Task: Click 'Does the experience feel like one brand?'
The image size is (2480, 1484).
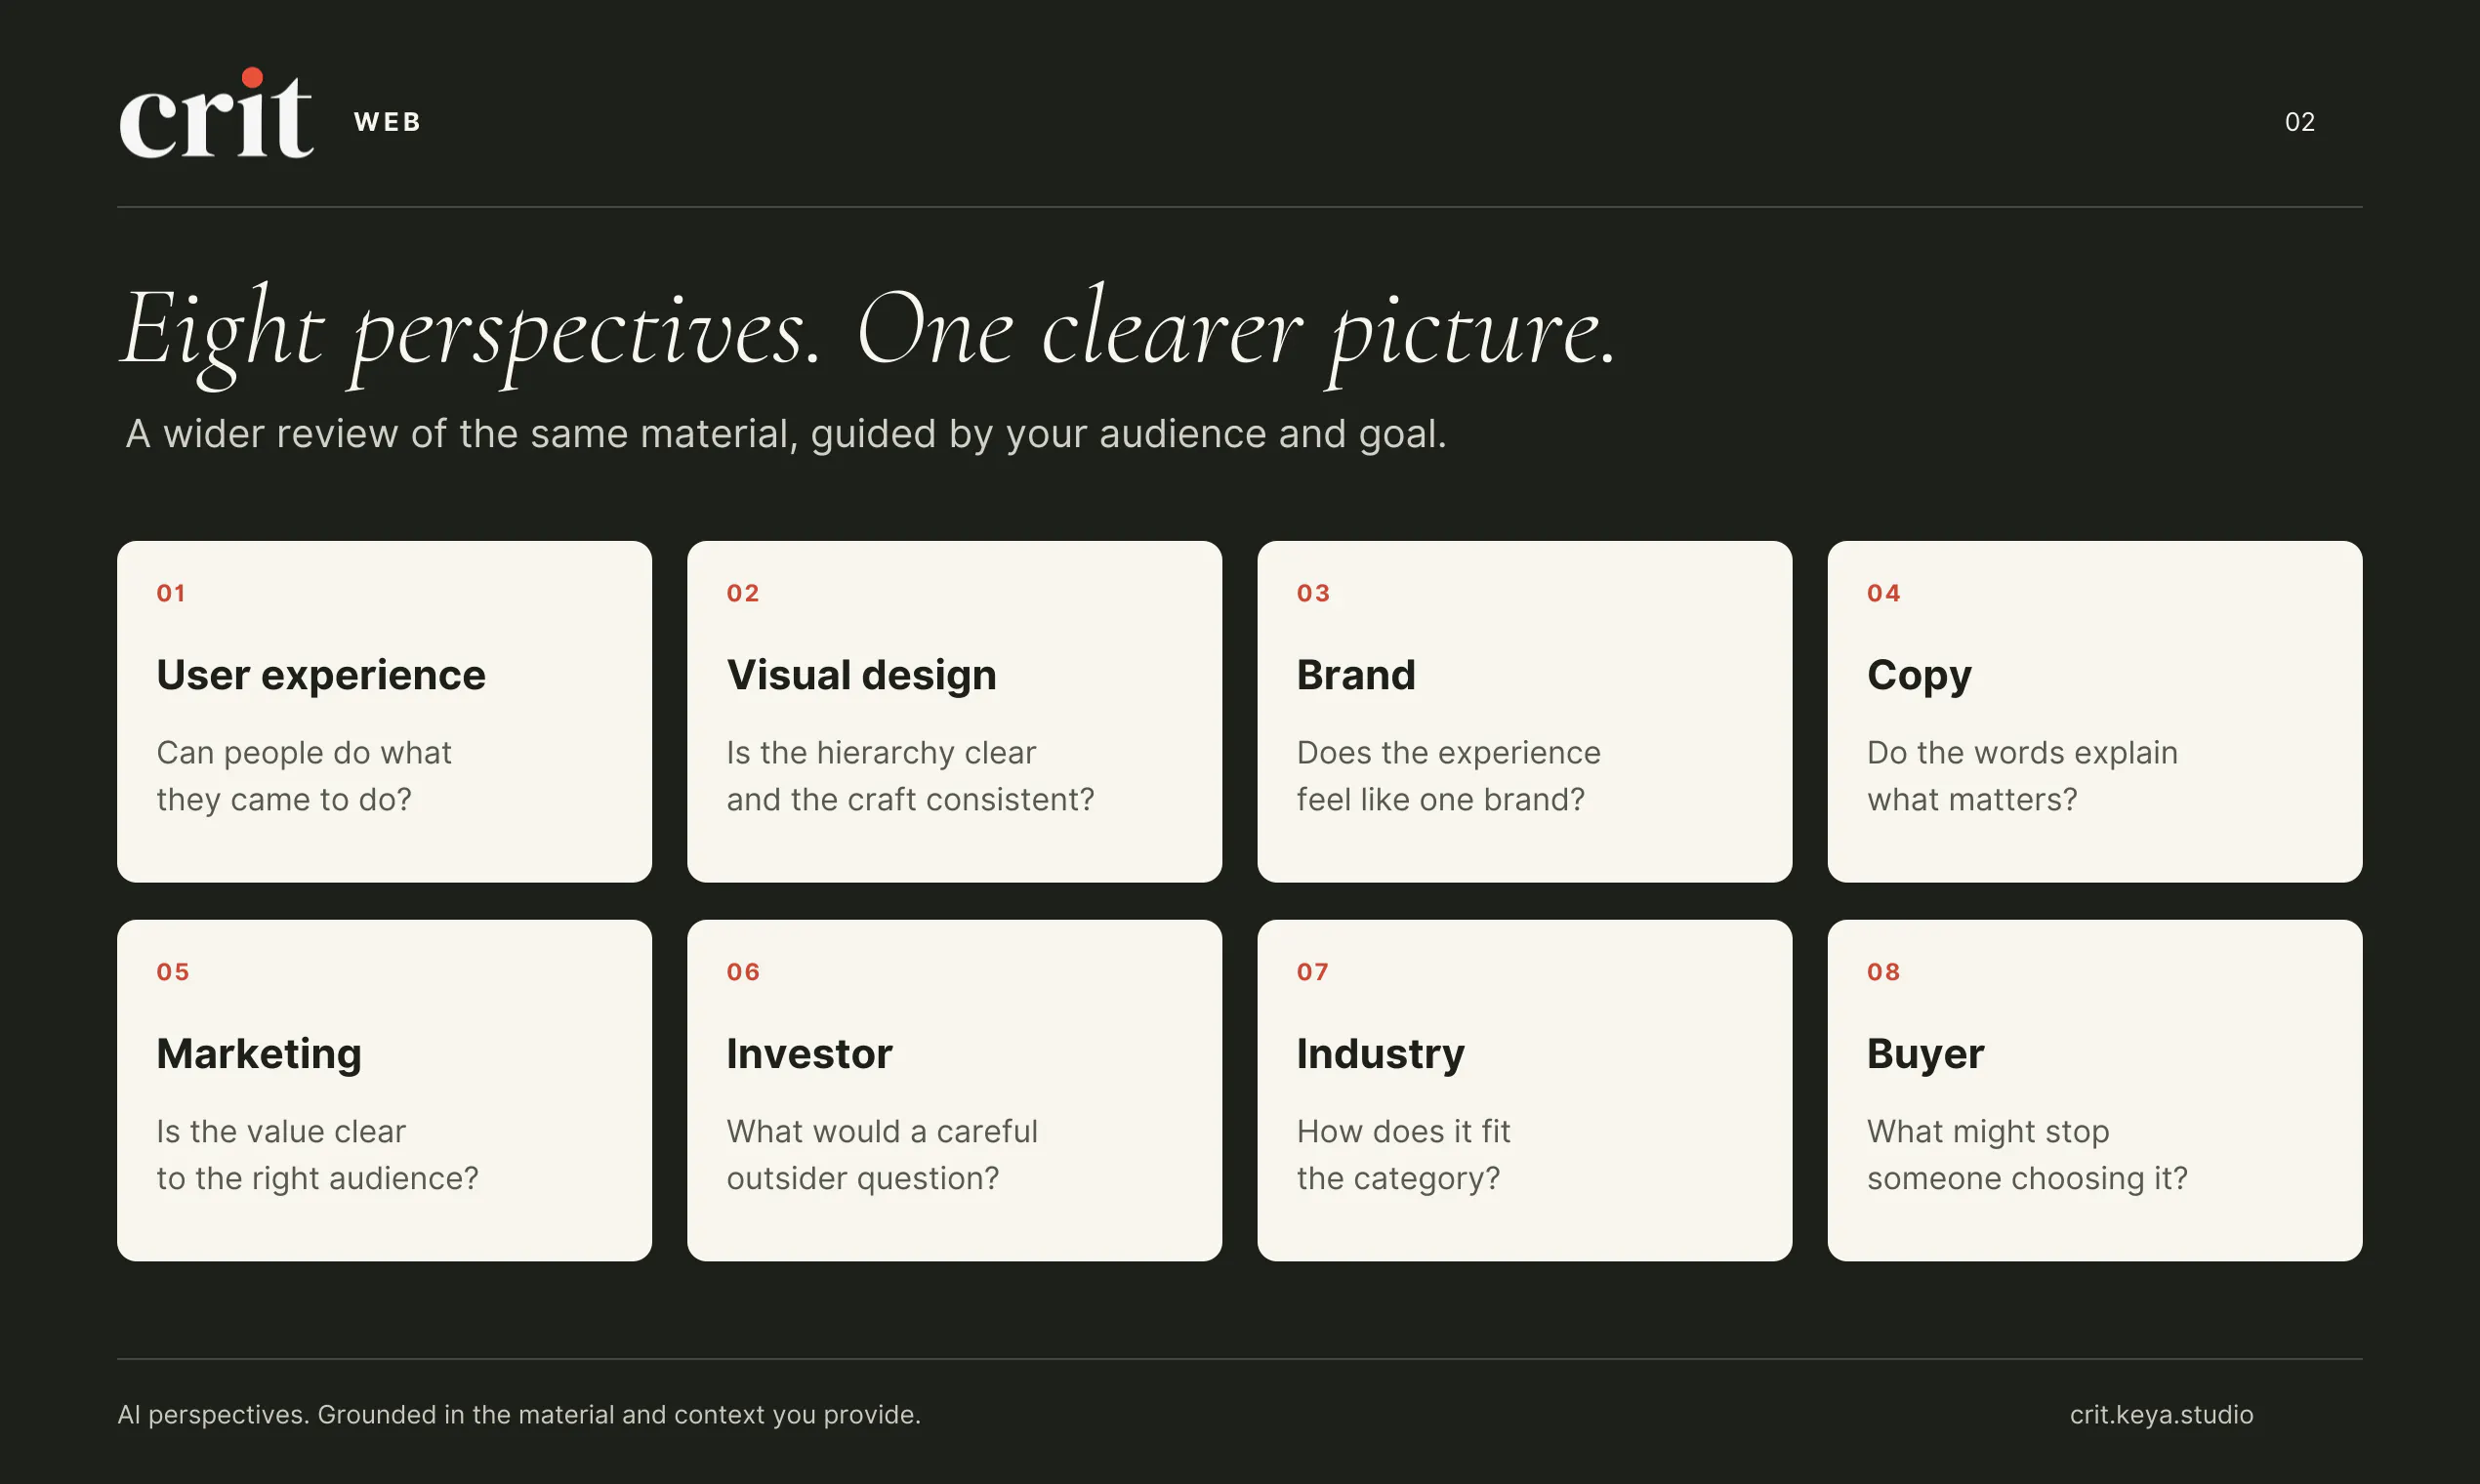Action: pyautogui.click(x=1448, y=776)
